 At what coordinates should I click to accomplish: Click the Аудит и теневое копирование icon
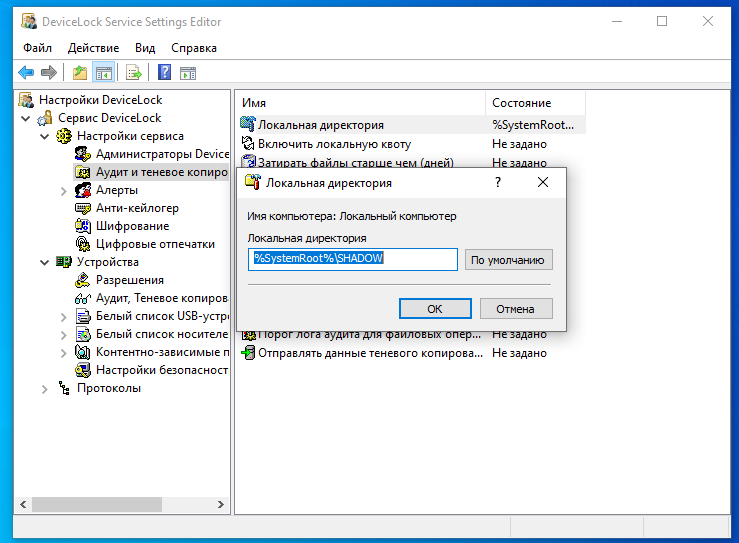click(83, 172)
